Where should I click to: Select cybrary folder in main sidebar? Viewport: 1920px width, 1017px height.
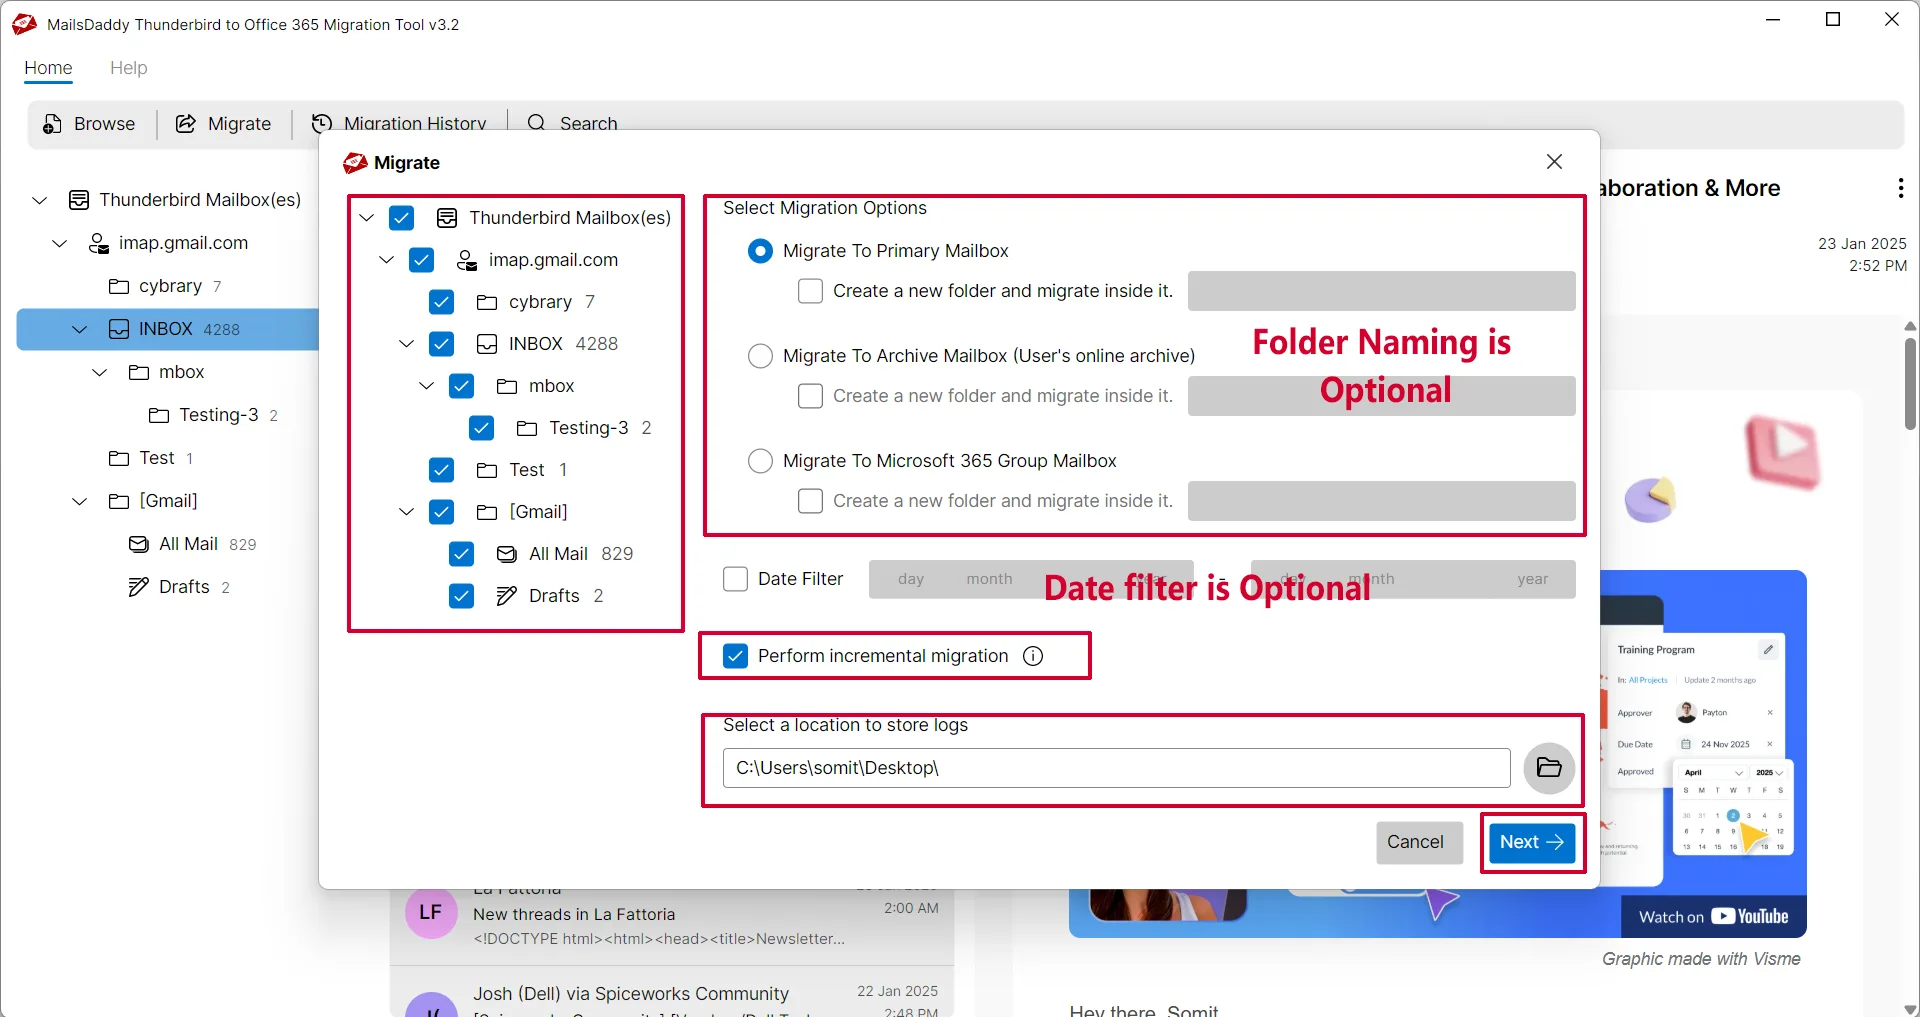(x=165, y=286)
